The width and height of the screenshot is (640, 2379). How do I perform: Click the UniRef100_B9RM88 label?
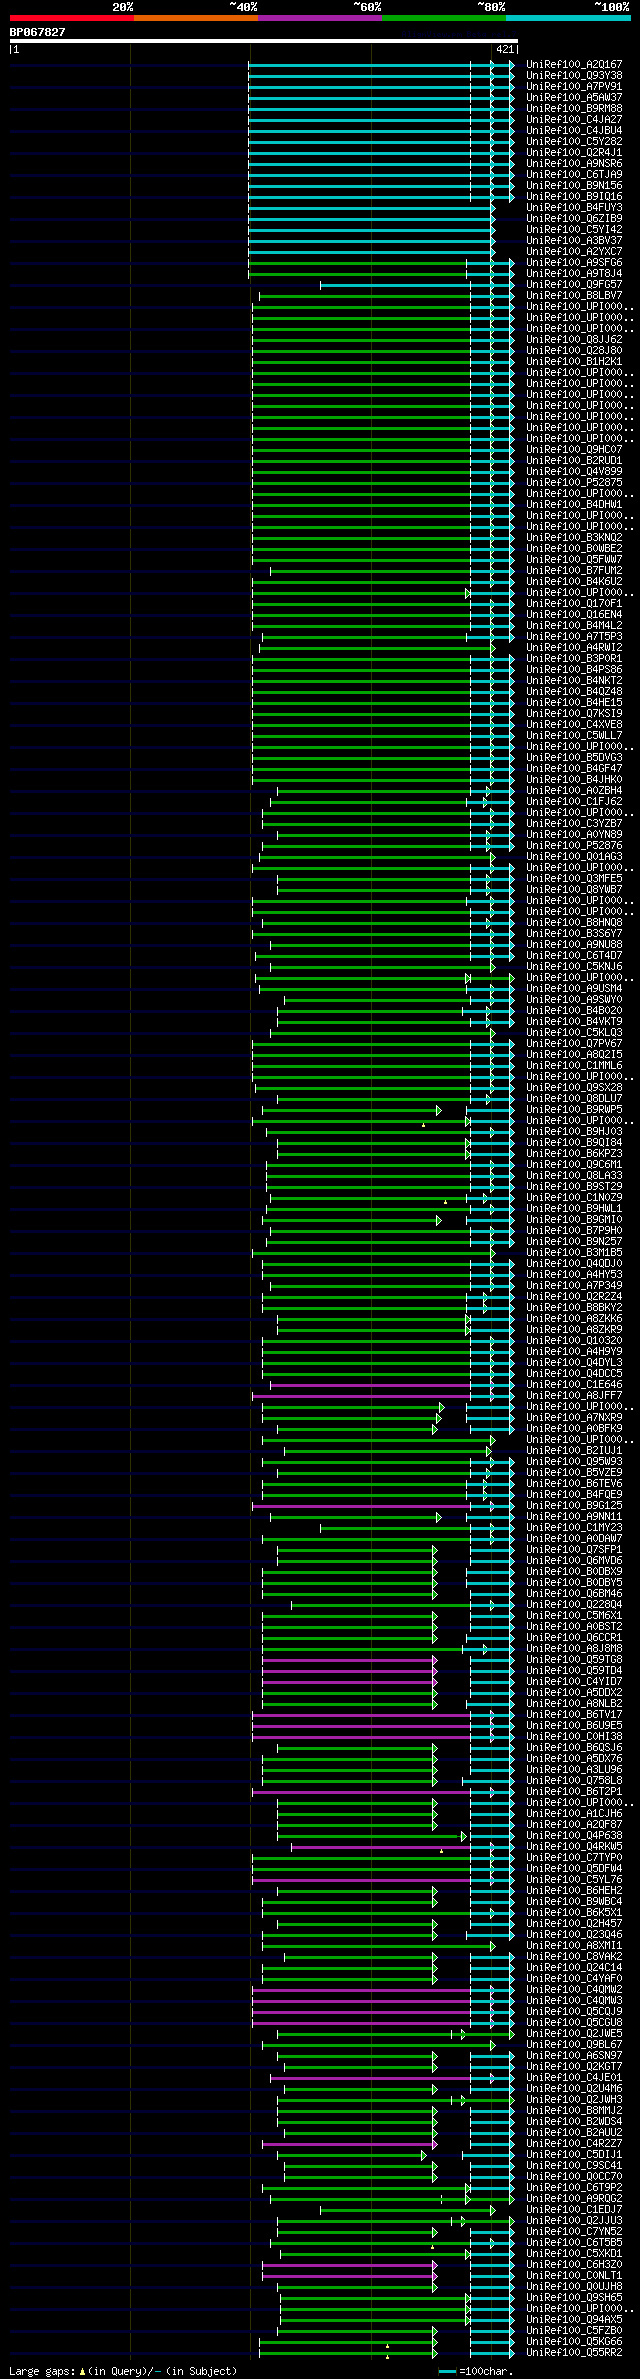[x=574, y=109]
